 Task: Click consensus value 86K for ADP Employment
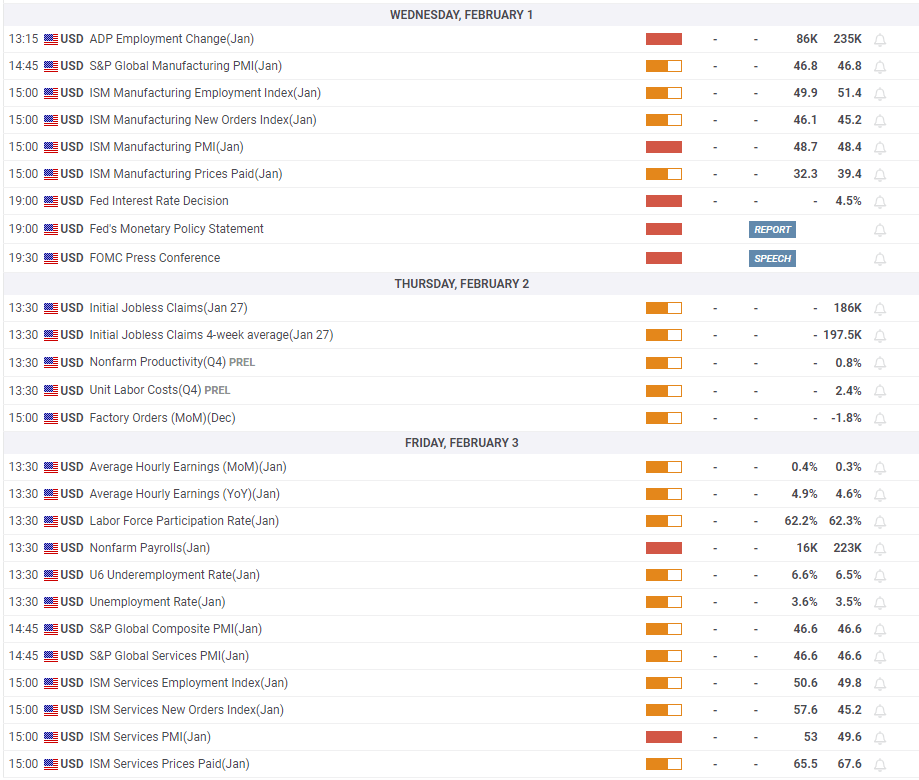[x=806, y=39]
